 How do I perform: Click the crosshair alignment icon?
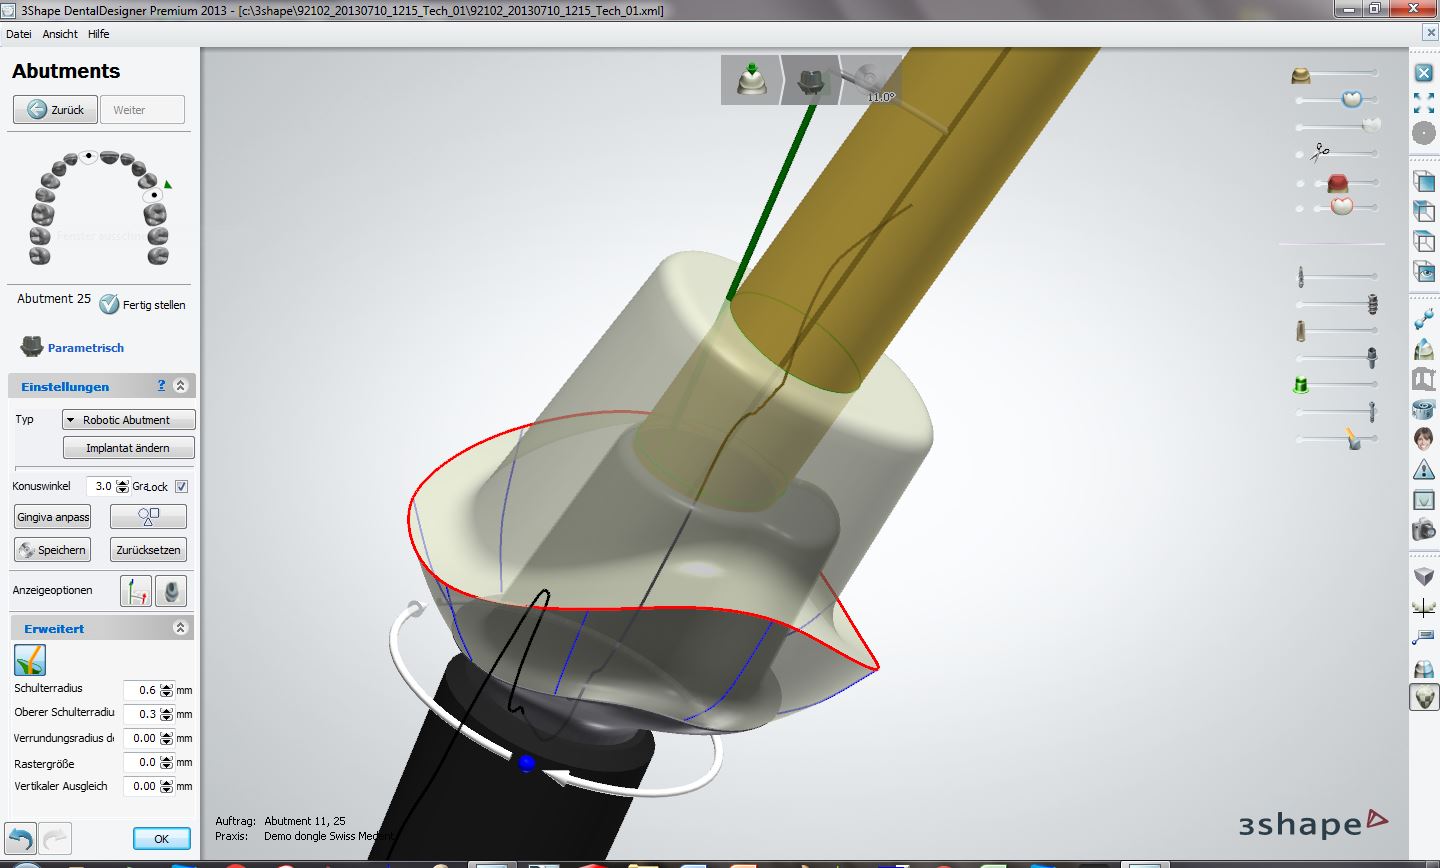[1424, 606]
